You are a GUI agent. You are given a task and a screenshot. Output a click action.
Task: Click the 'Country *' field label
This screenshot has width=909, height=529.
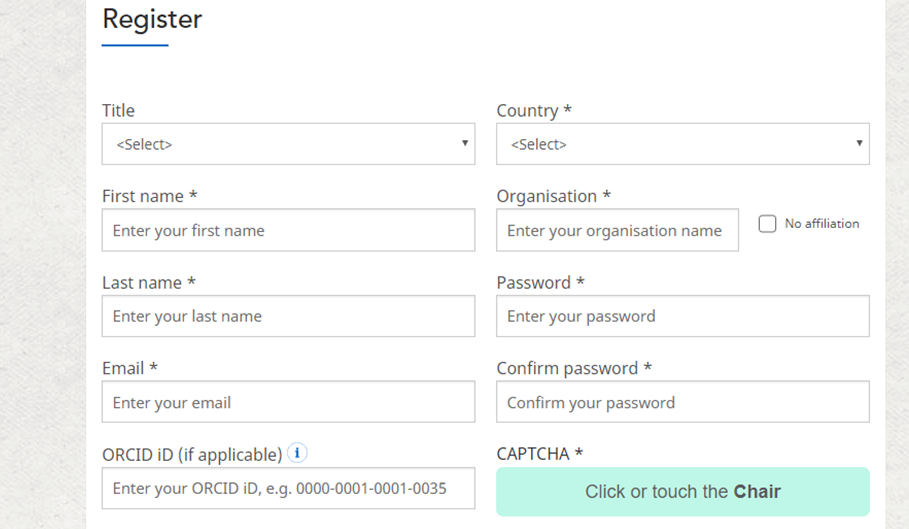click(534, 111)
